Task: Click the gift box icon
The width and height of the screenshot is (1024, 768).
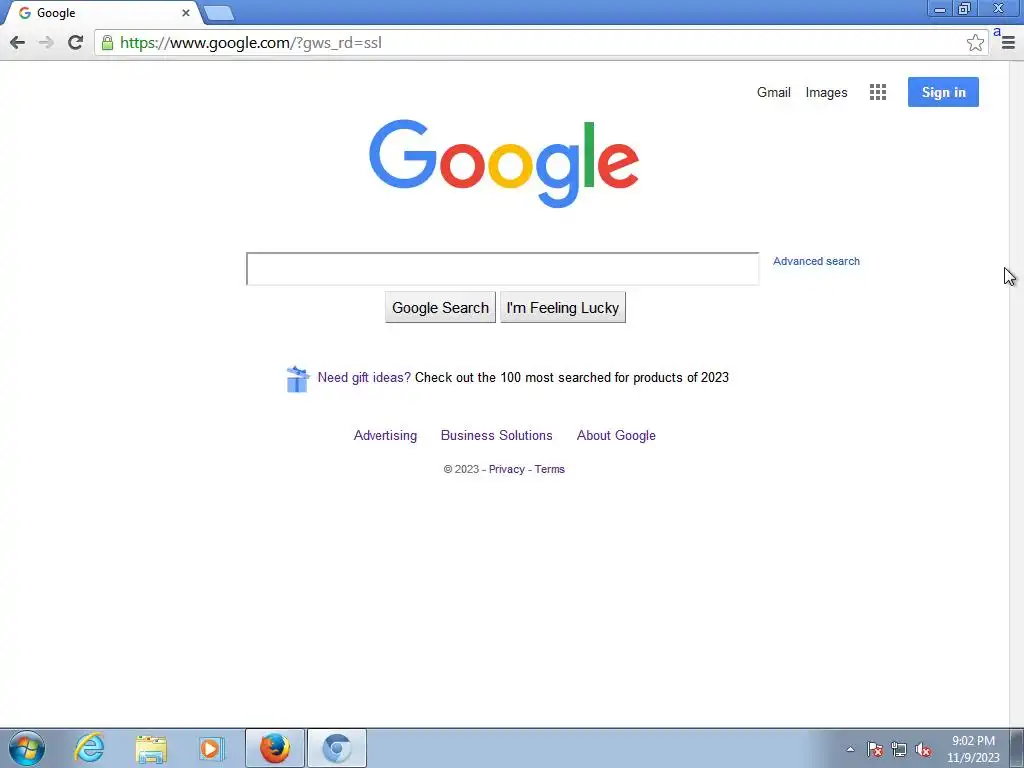Action: (x=297, y=379)
